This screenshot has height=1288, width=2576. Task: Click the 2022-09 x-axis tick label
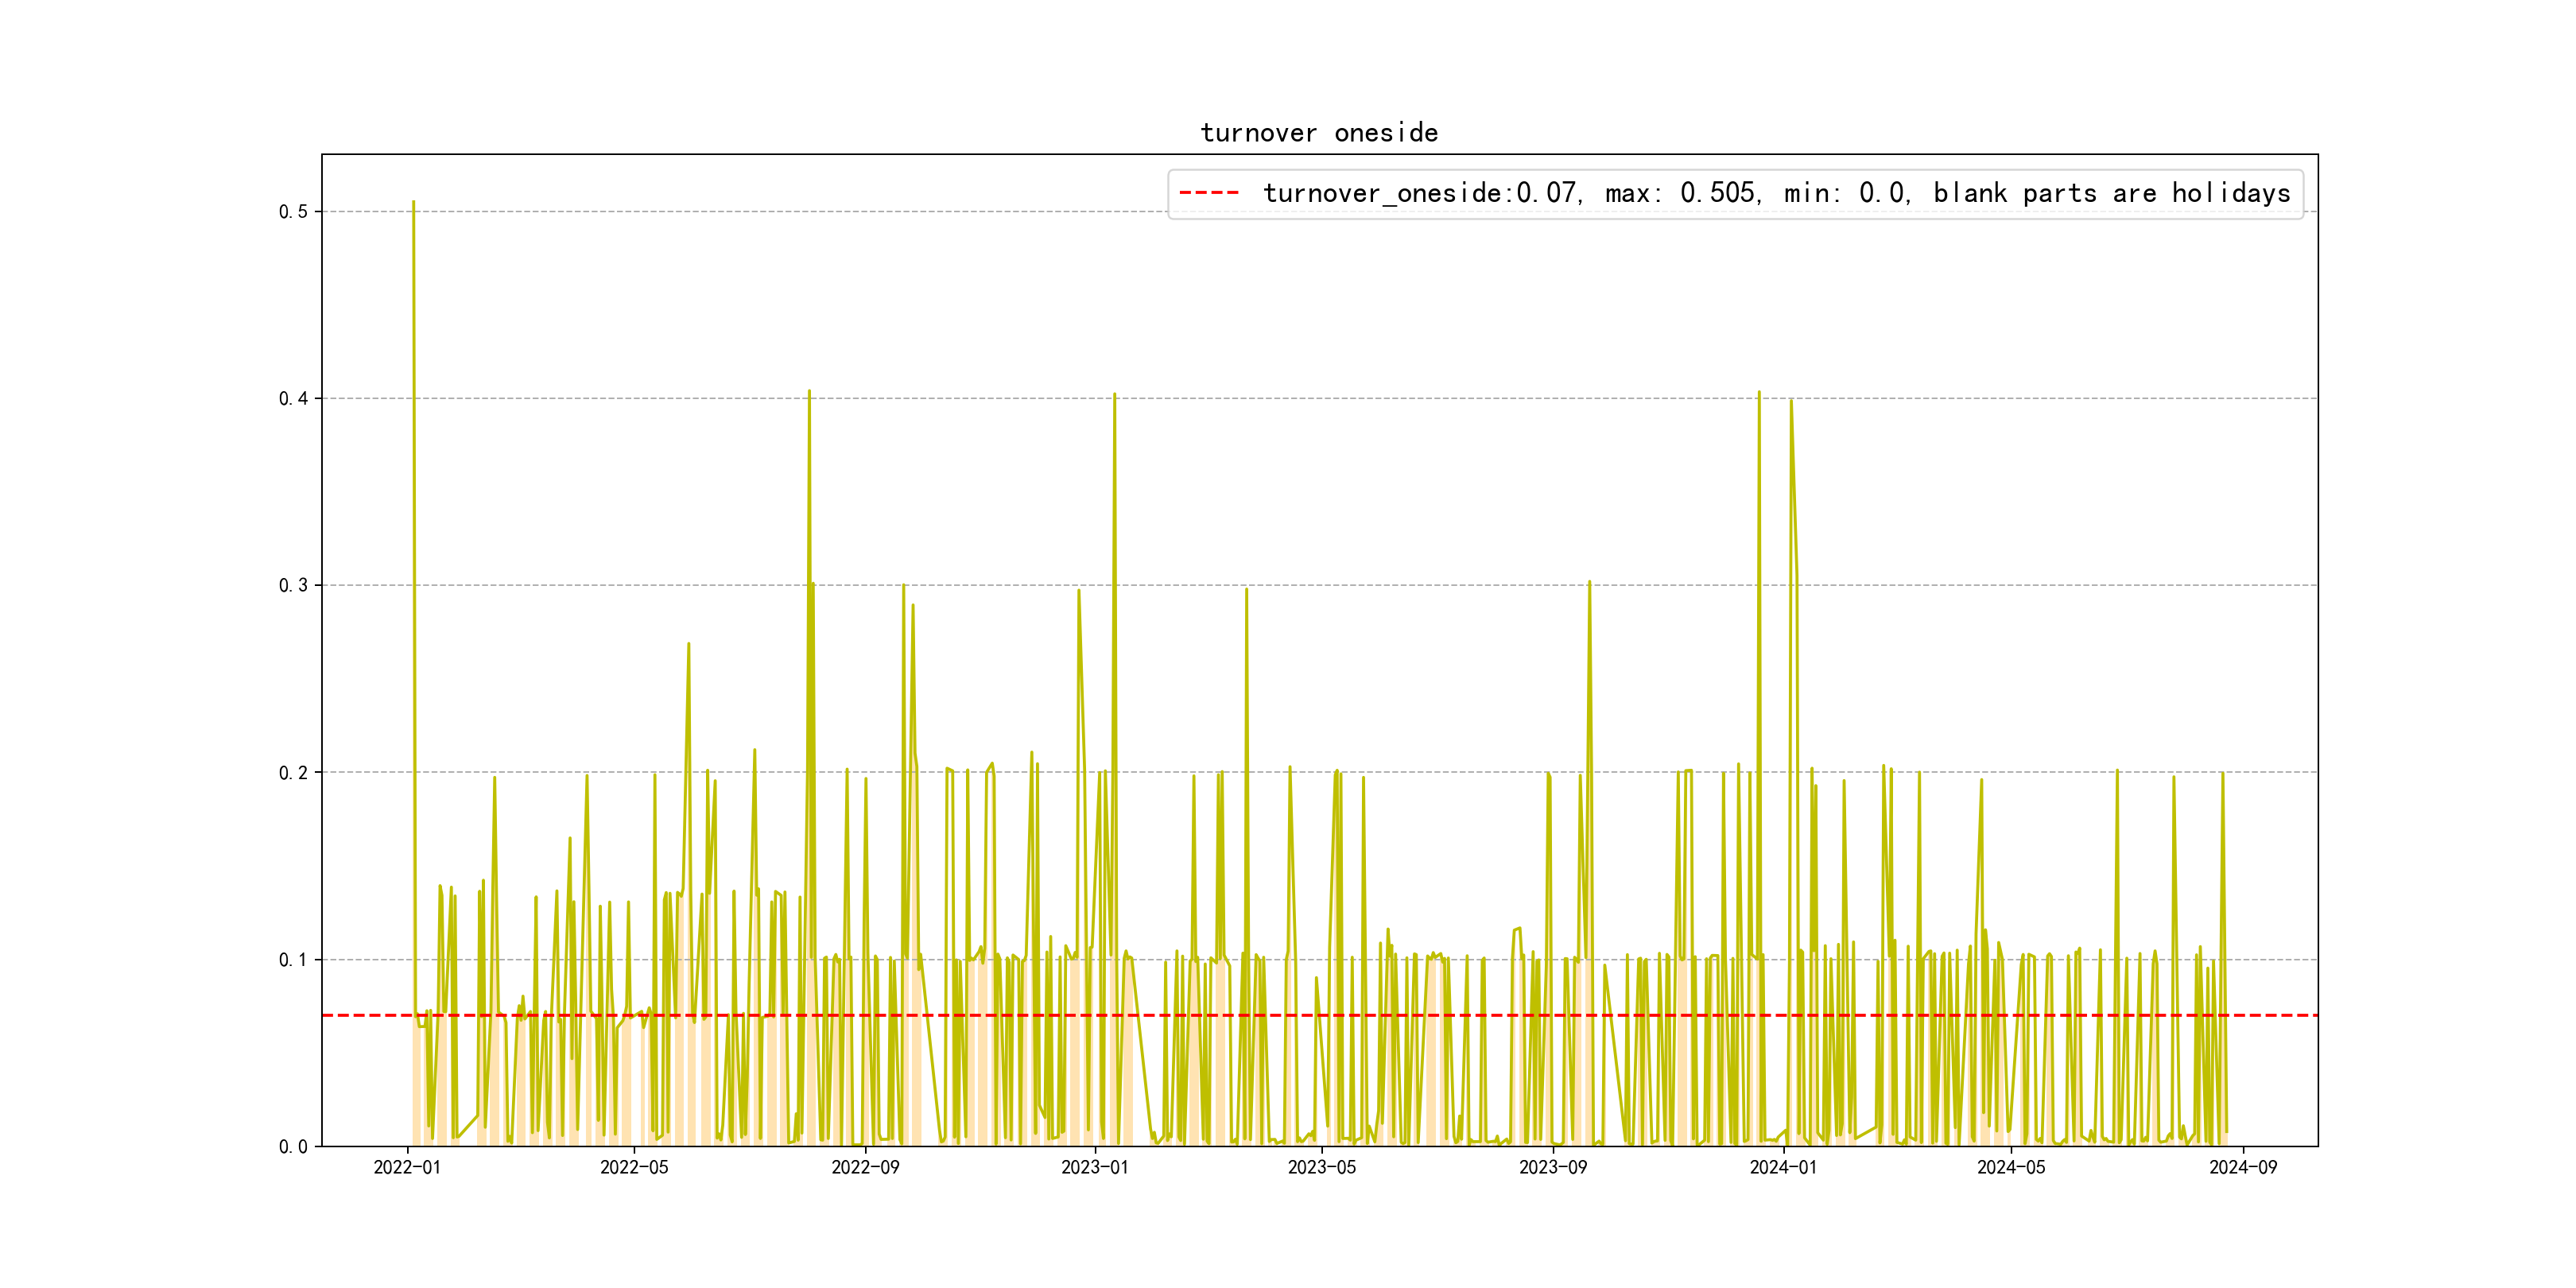click(x=865, y=1168)
